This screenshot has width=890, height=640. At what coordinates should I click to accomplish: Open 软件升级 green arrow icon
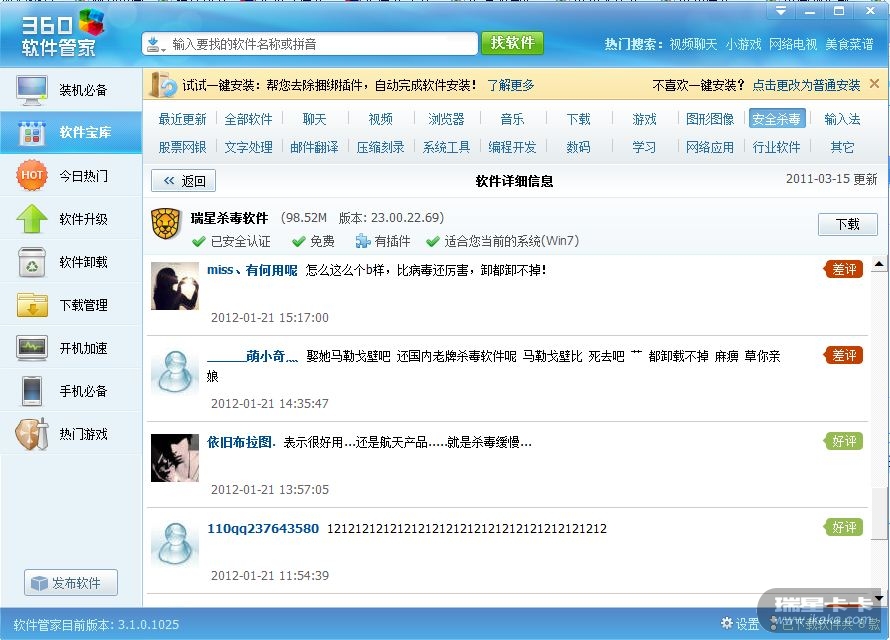pyautogui.click(x=32, y=219)
